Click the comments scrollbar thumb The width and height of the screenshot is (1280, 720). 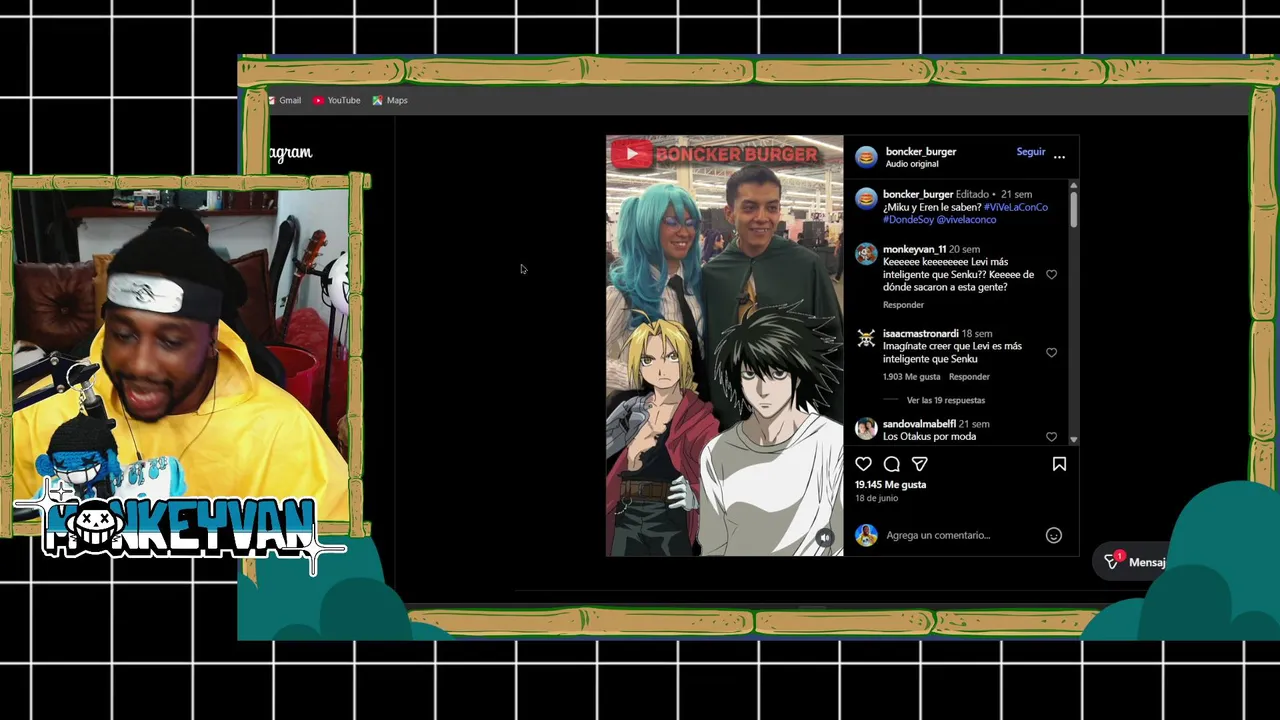coord(1073,208)
